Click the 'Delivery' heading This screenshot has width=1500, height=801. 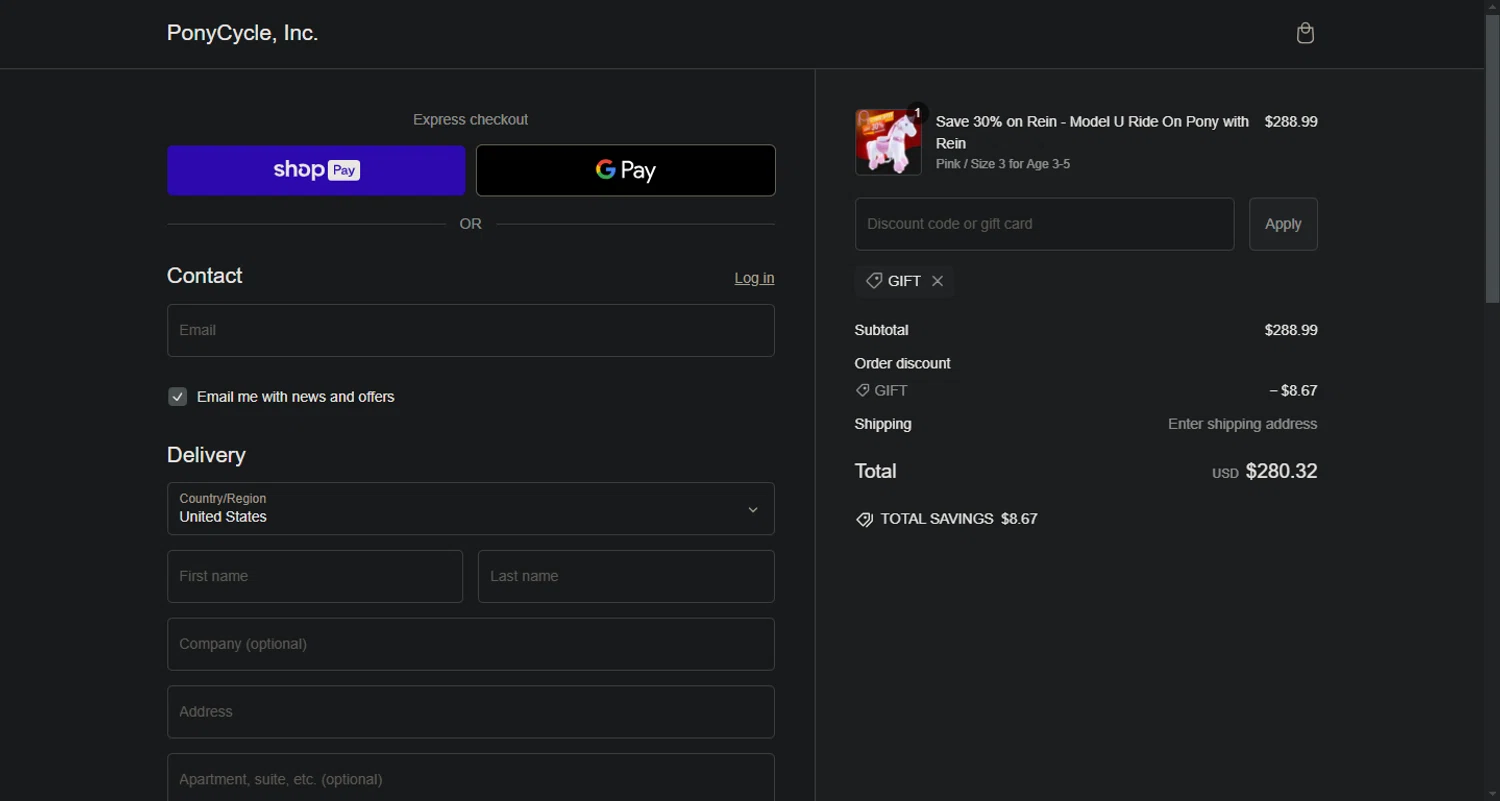pyautogui.click(x=206, y=455)
